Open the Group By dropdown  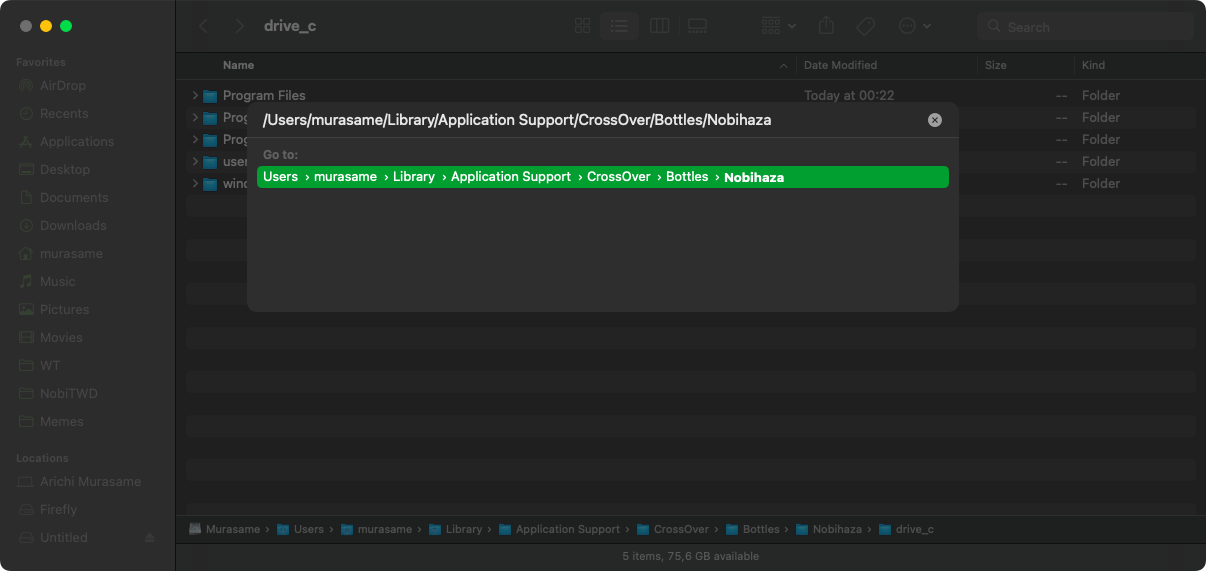click(x=778, y=26)
